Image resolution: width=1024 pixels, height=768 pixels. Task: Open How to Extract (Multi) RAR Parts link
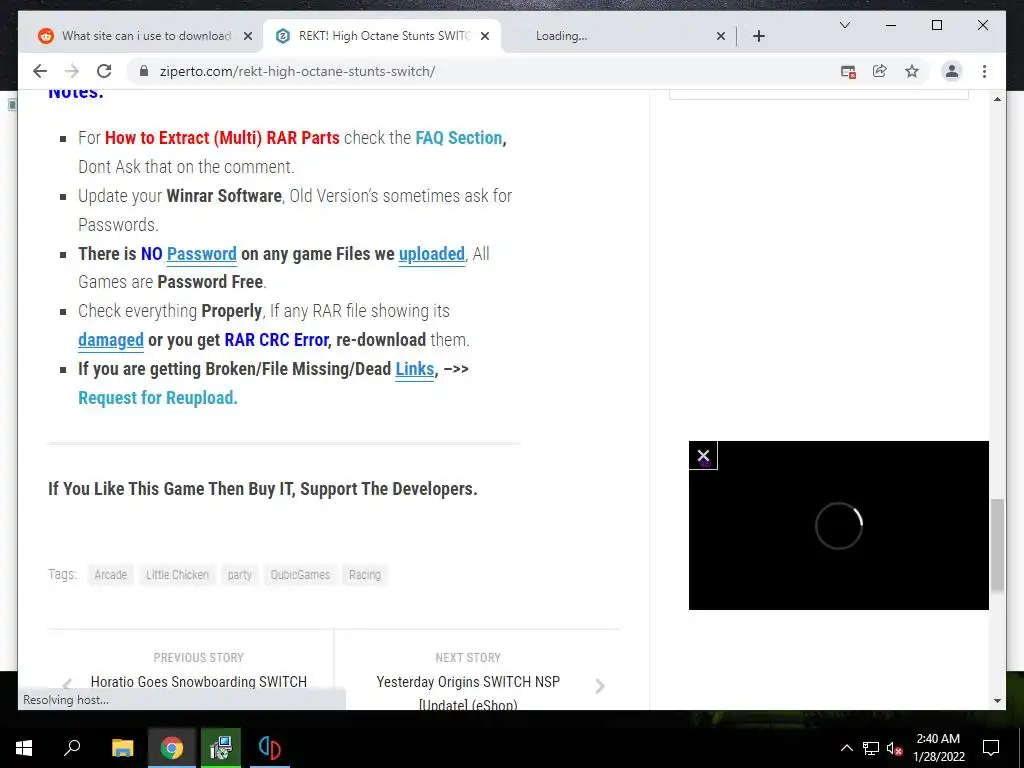(x=222, y=138)
